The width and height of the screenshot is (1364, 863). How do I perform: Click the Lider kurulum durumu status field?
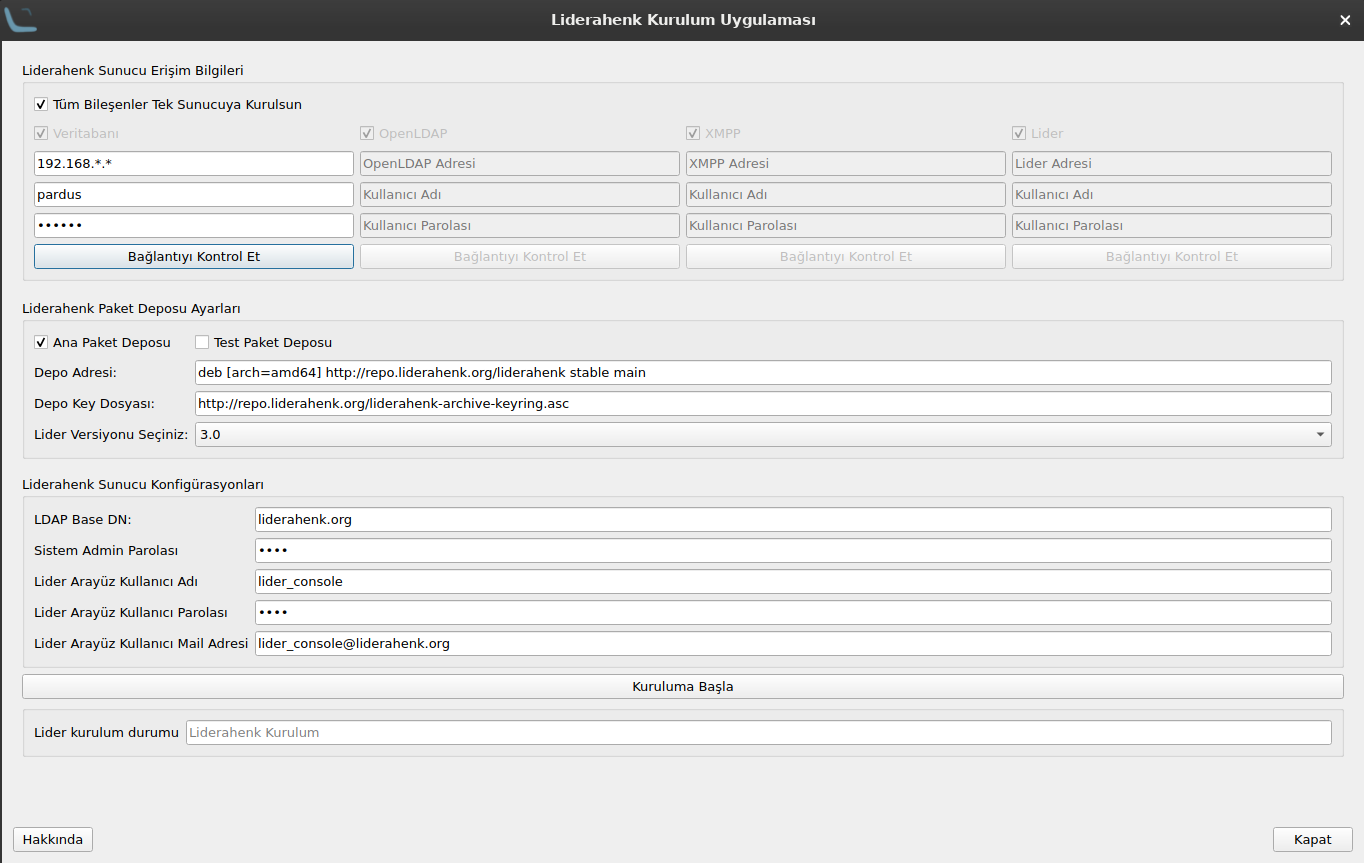759,733
